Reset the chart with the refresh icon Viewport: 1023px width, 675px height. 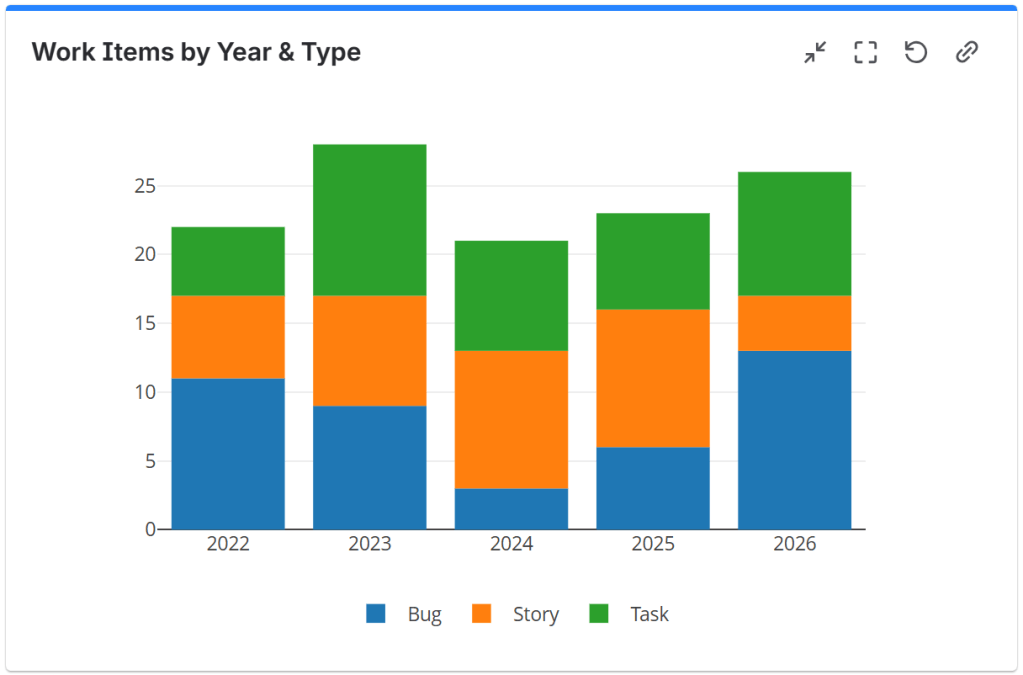tap(915, 52)
